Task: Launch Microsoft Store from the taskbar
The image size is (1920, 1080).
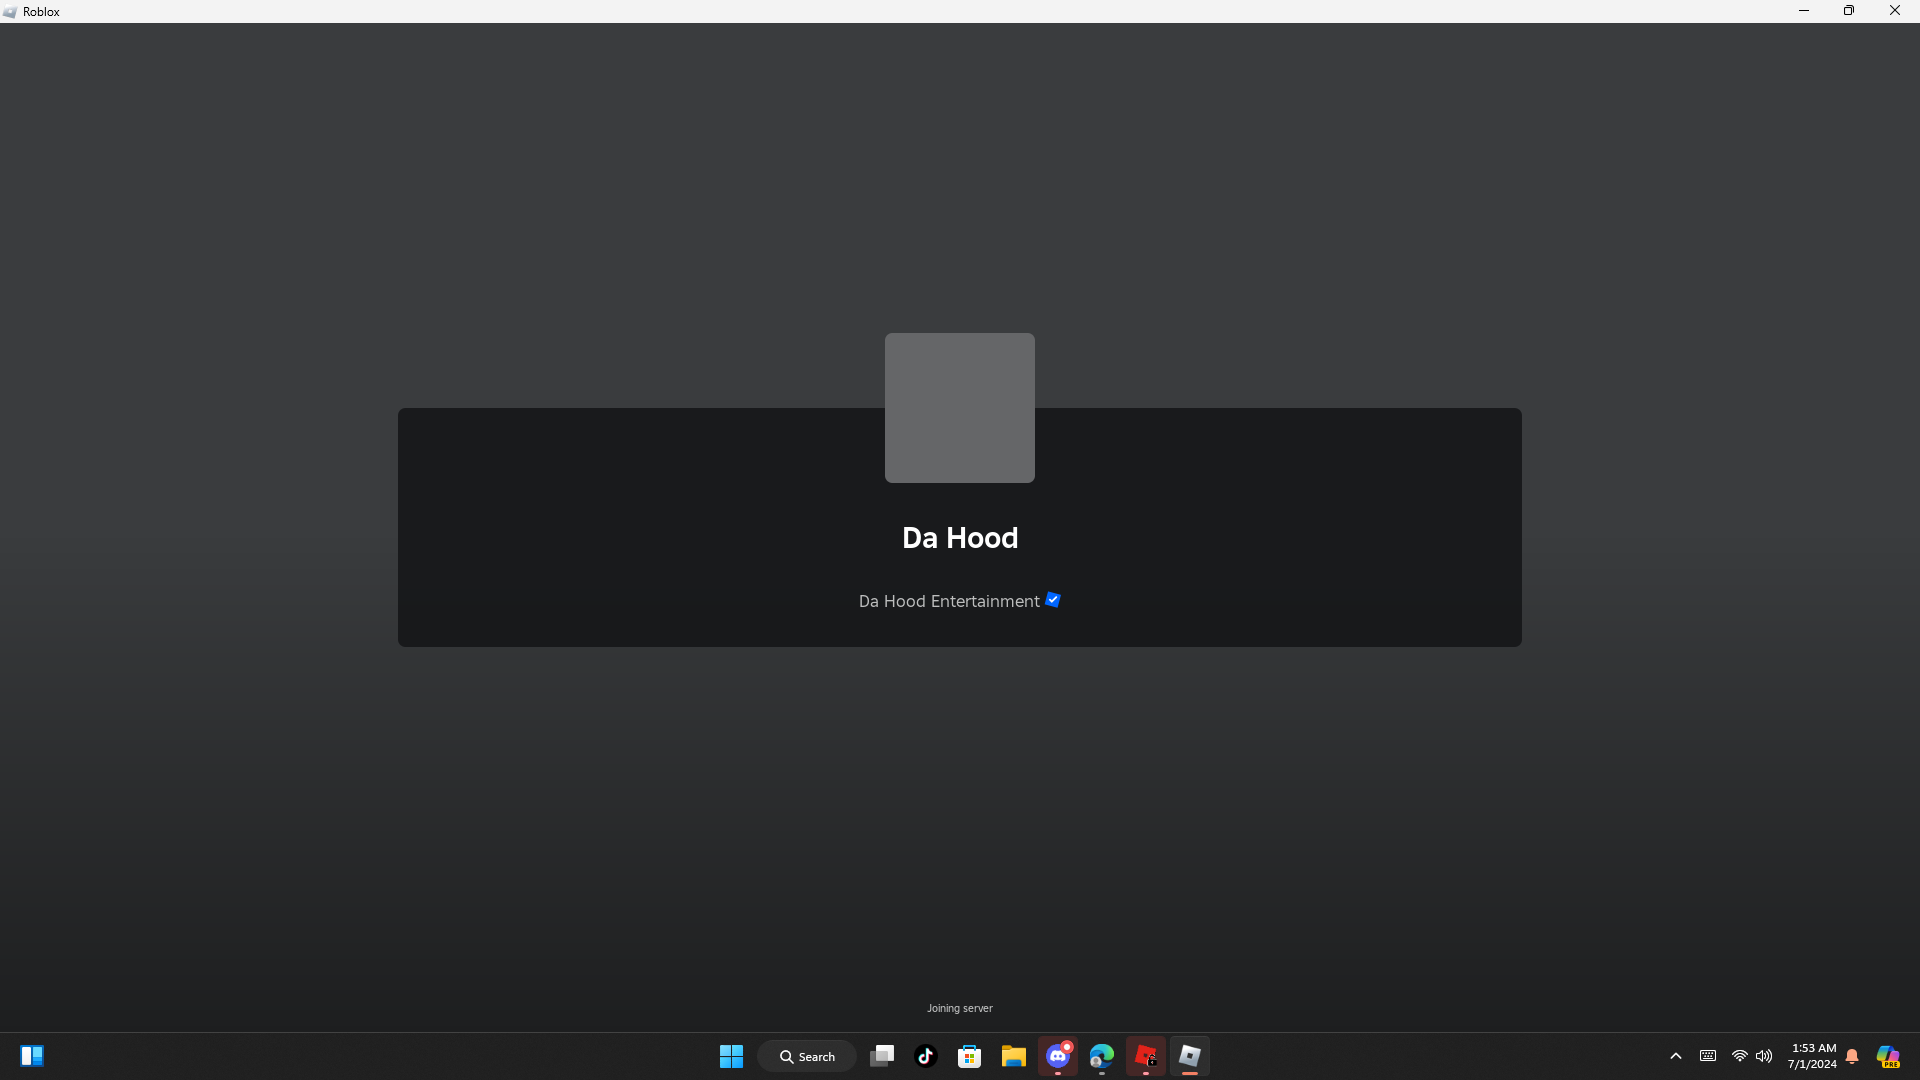Action: (970, 1056)
